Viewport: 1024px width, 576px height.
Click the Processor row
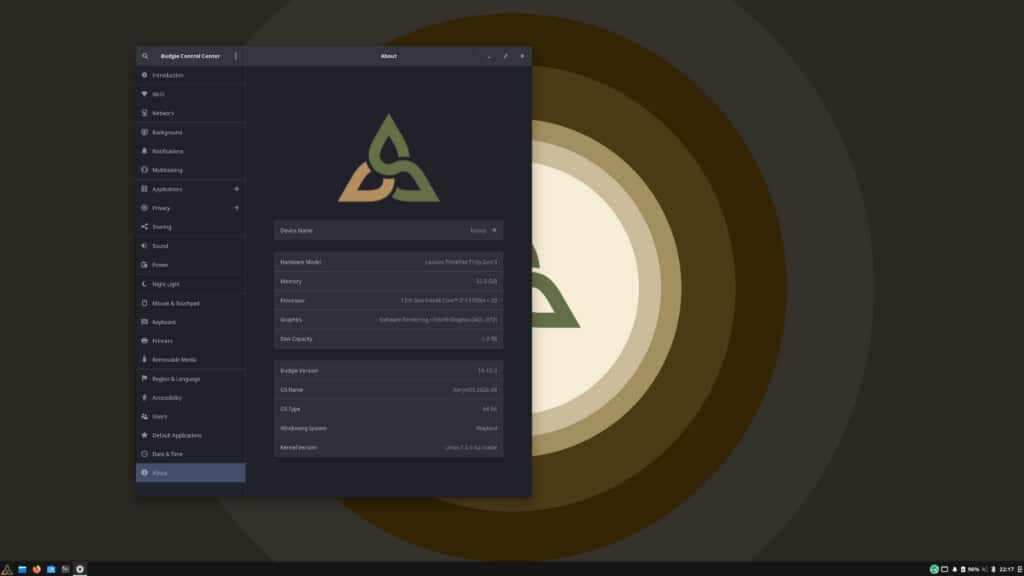[x=389, y=300]
